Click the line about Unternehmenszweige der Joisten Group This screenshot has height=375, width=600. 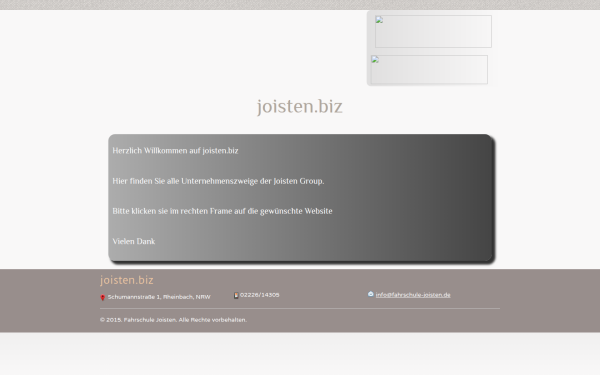coord(218,181)
